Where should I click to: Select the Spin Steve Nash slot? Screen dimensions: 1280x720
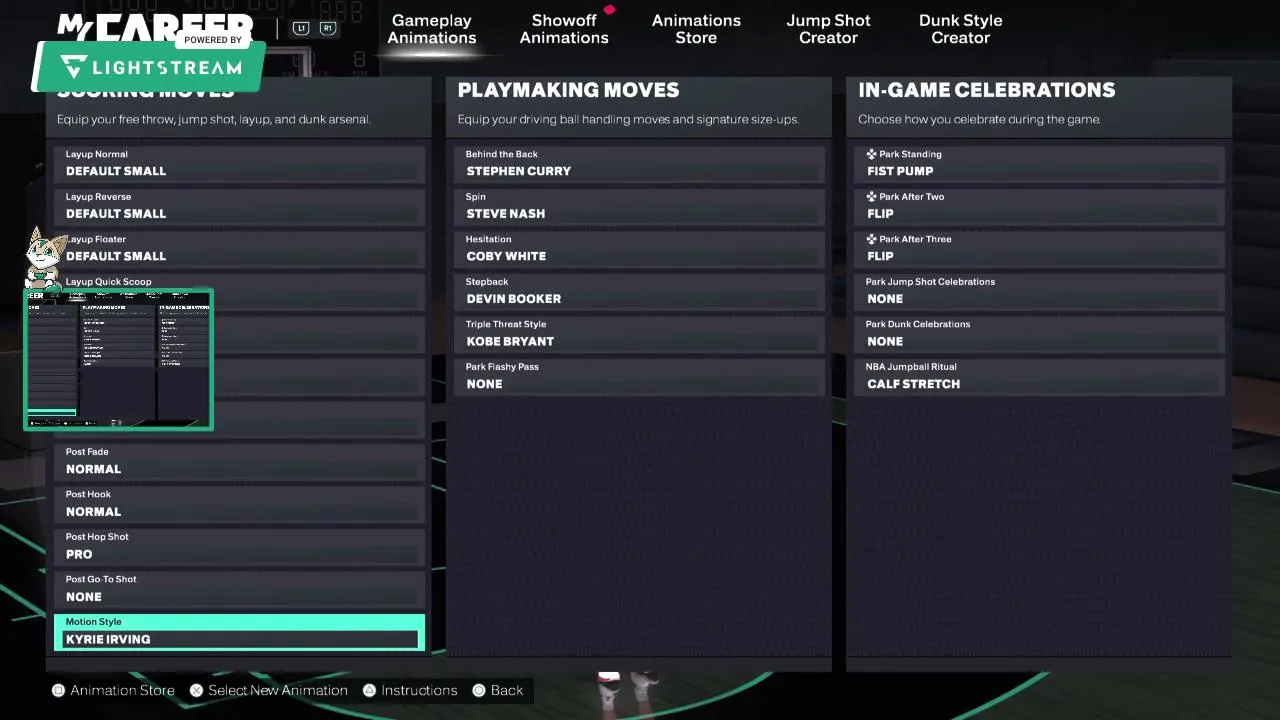pos(640,206)
